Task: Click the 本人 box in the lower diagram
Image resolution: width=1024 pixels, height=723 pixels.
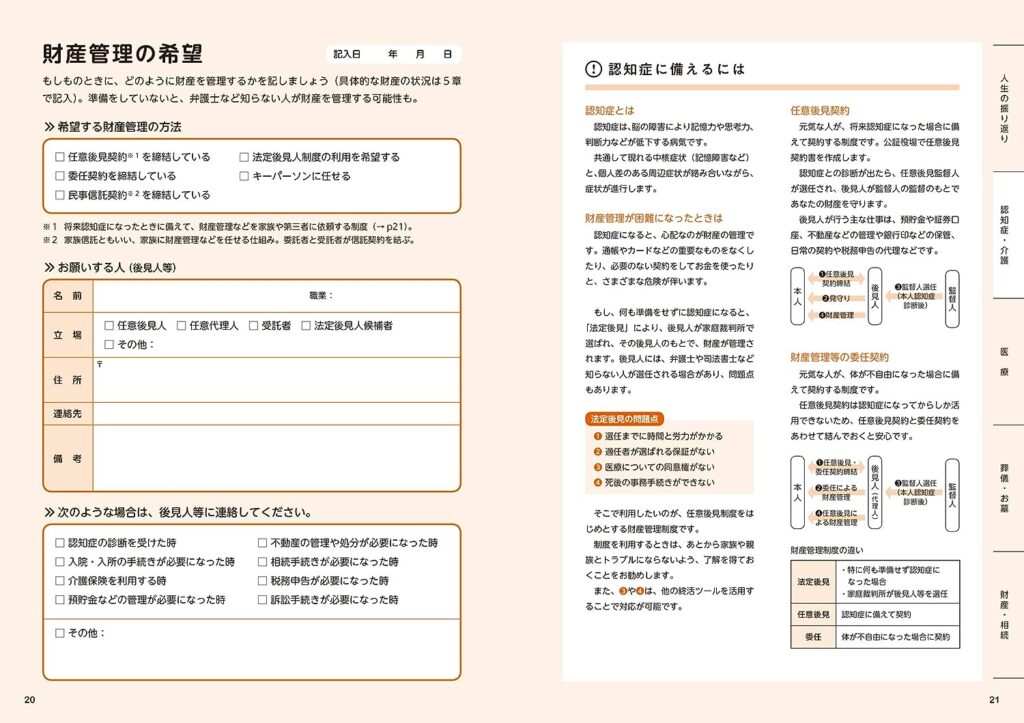Action: pos(797,492)
